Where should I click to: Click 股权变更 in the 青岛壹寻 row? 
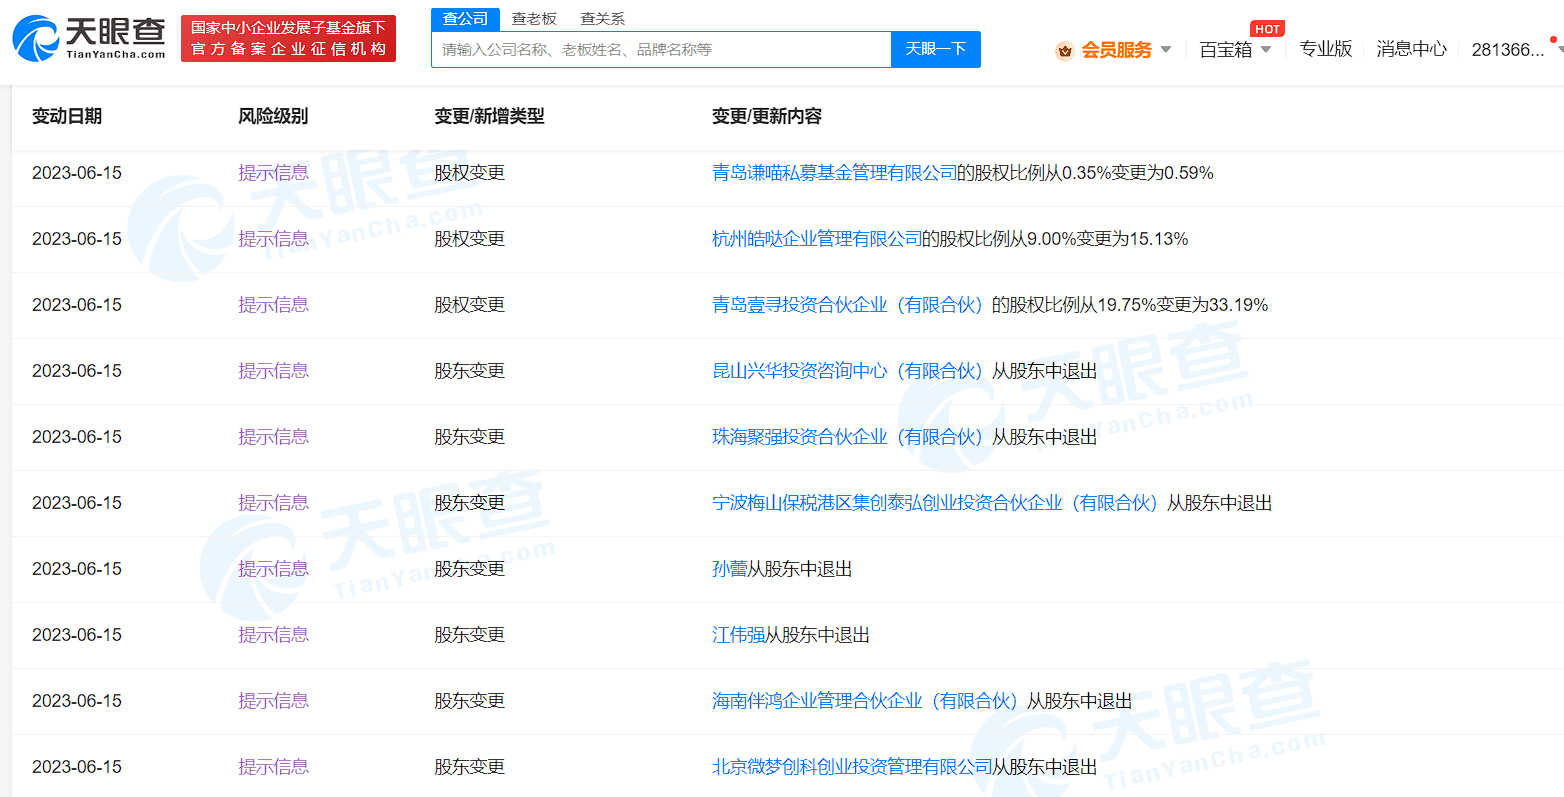[x=469, y=305]
